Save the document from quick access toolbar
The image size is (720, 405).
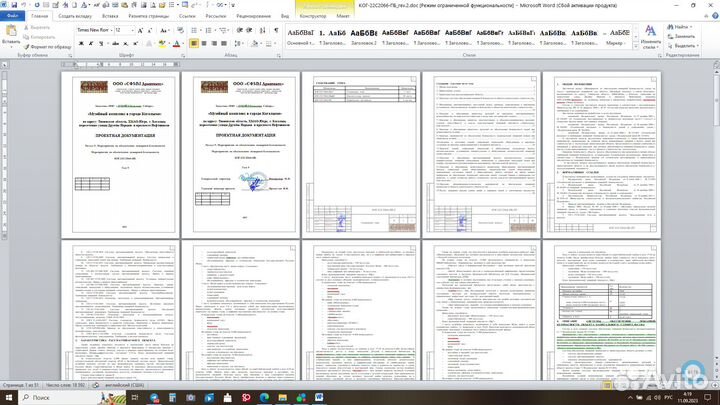tap(14, 5)
